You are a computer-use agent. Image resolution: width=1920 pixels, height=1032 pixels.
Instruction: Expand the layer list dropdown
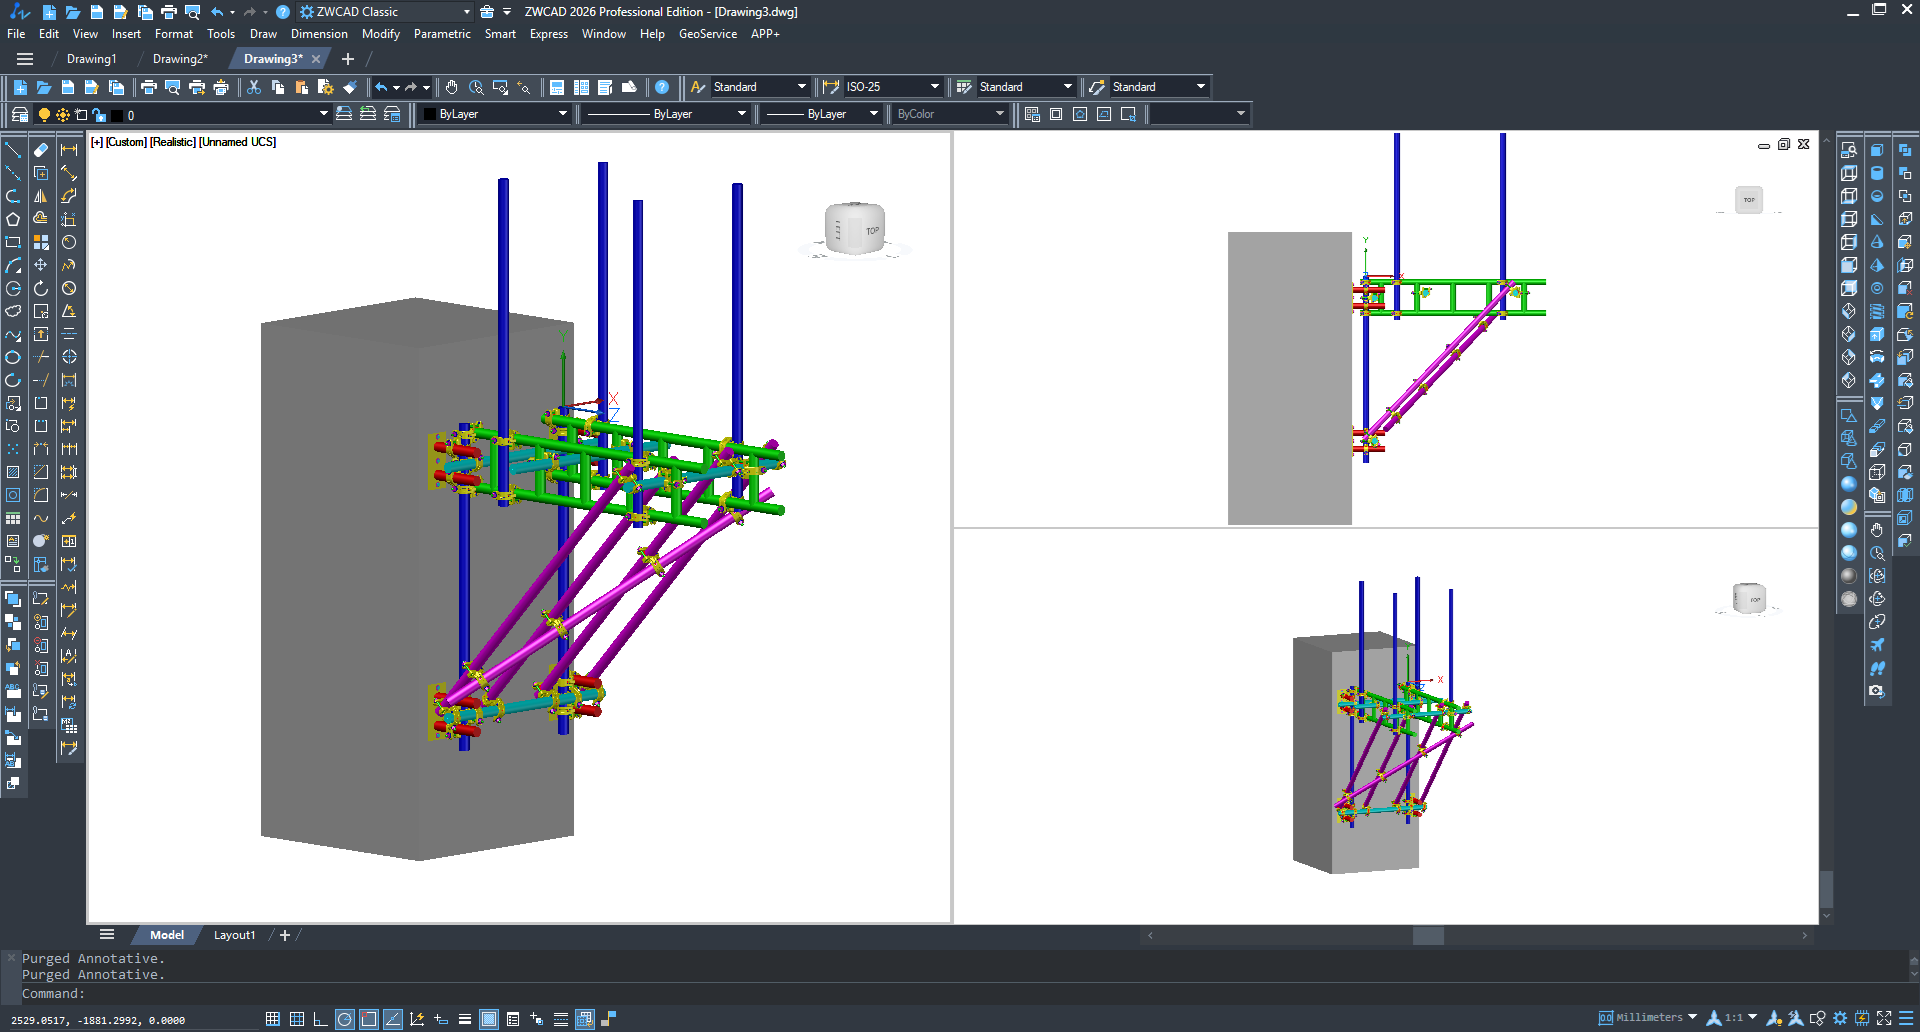pyautogui.click(x=323, y=114)
